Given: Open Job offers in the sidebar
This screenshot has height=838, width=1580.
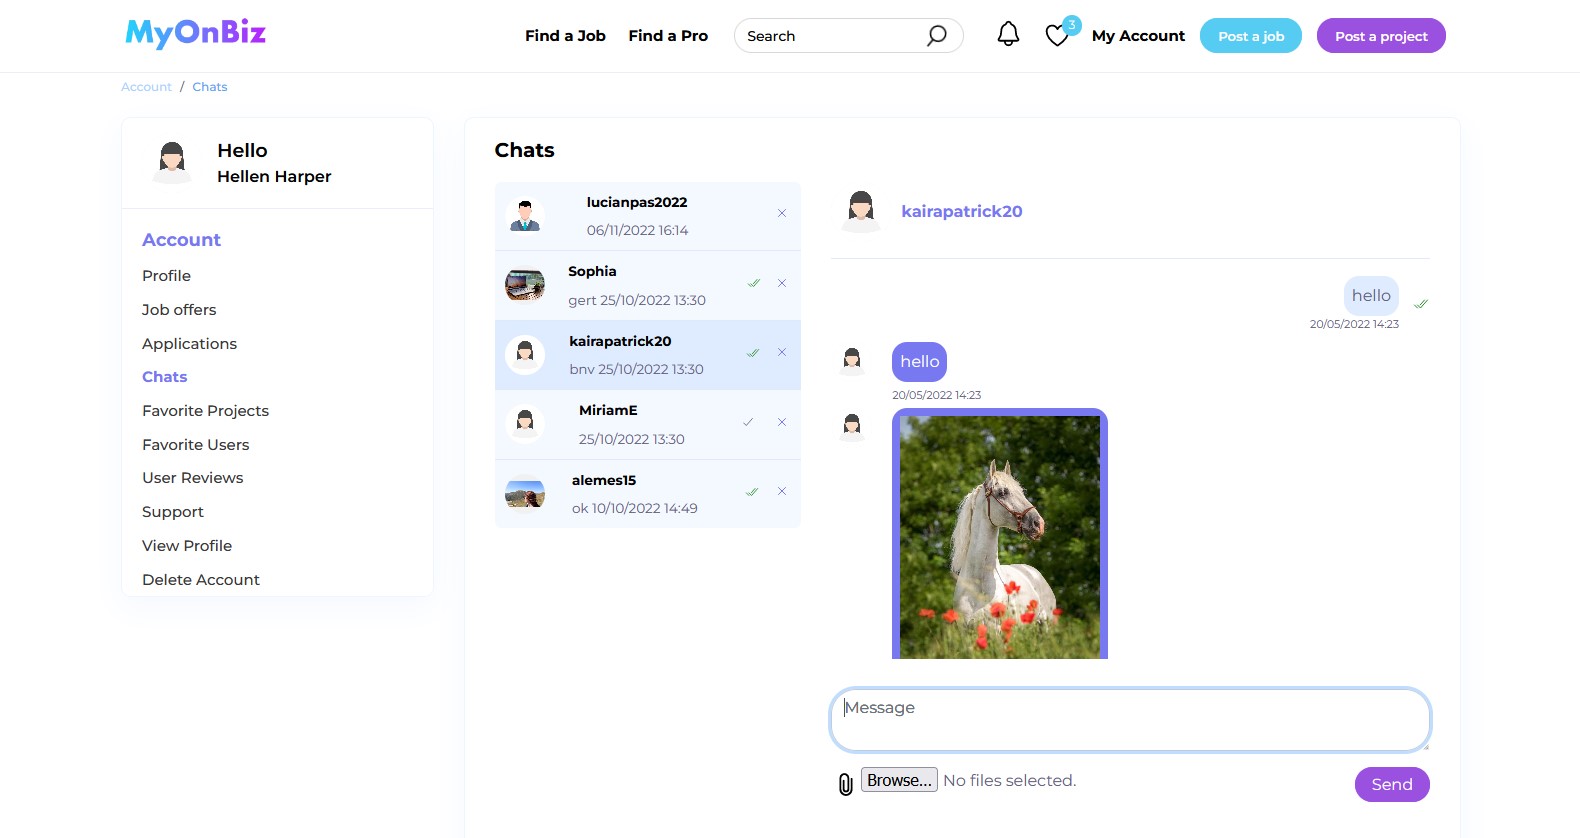Looking at the screenshot, I should pyautogui.click(x=179, y=310).
